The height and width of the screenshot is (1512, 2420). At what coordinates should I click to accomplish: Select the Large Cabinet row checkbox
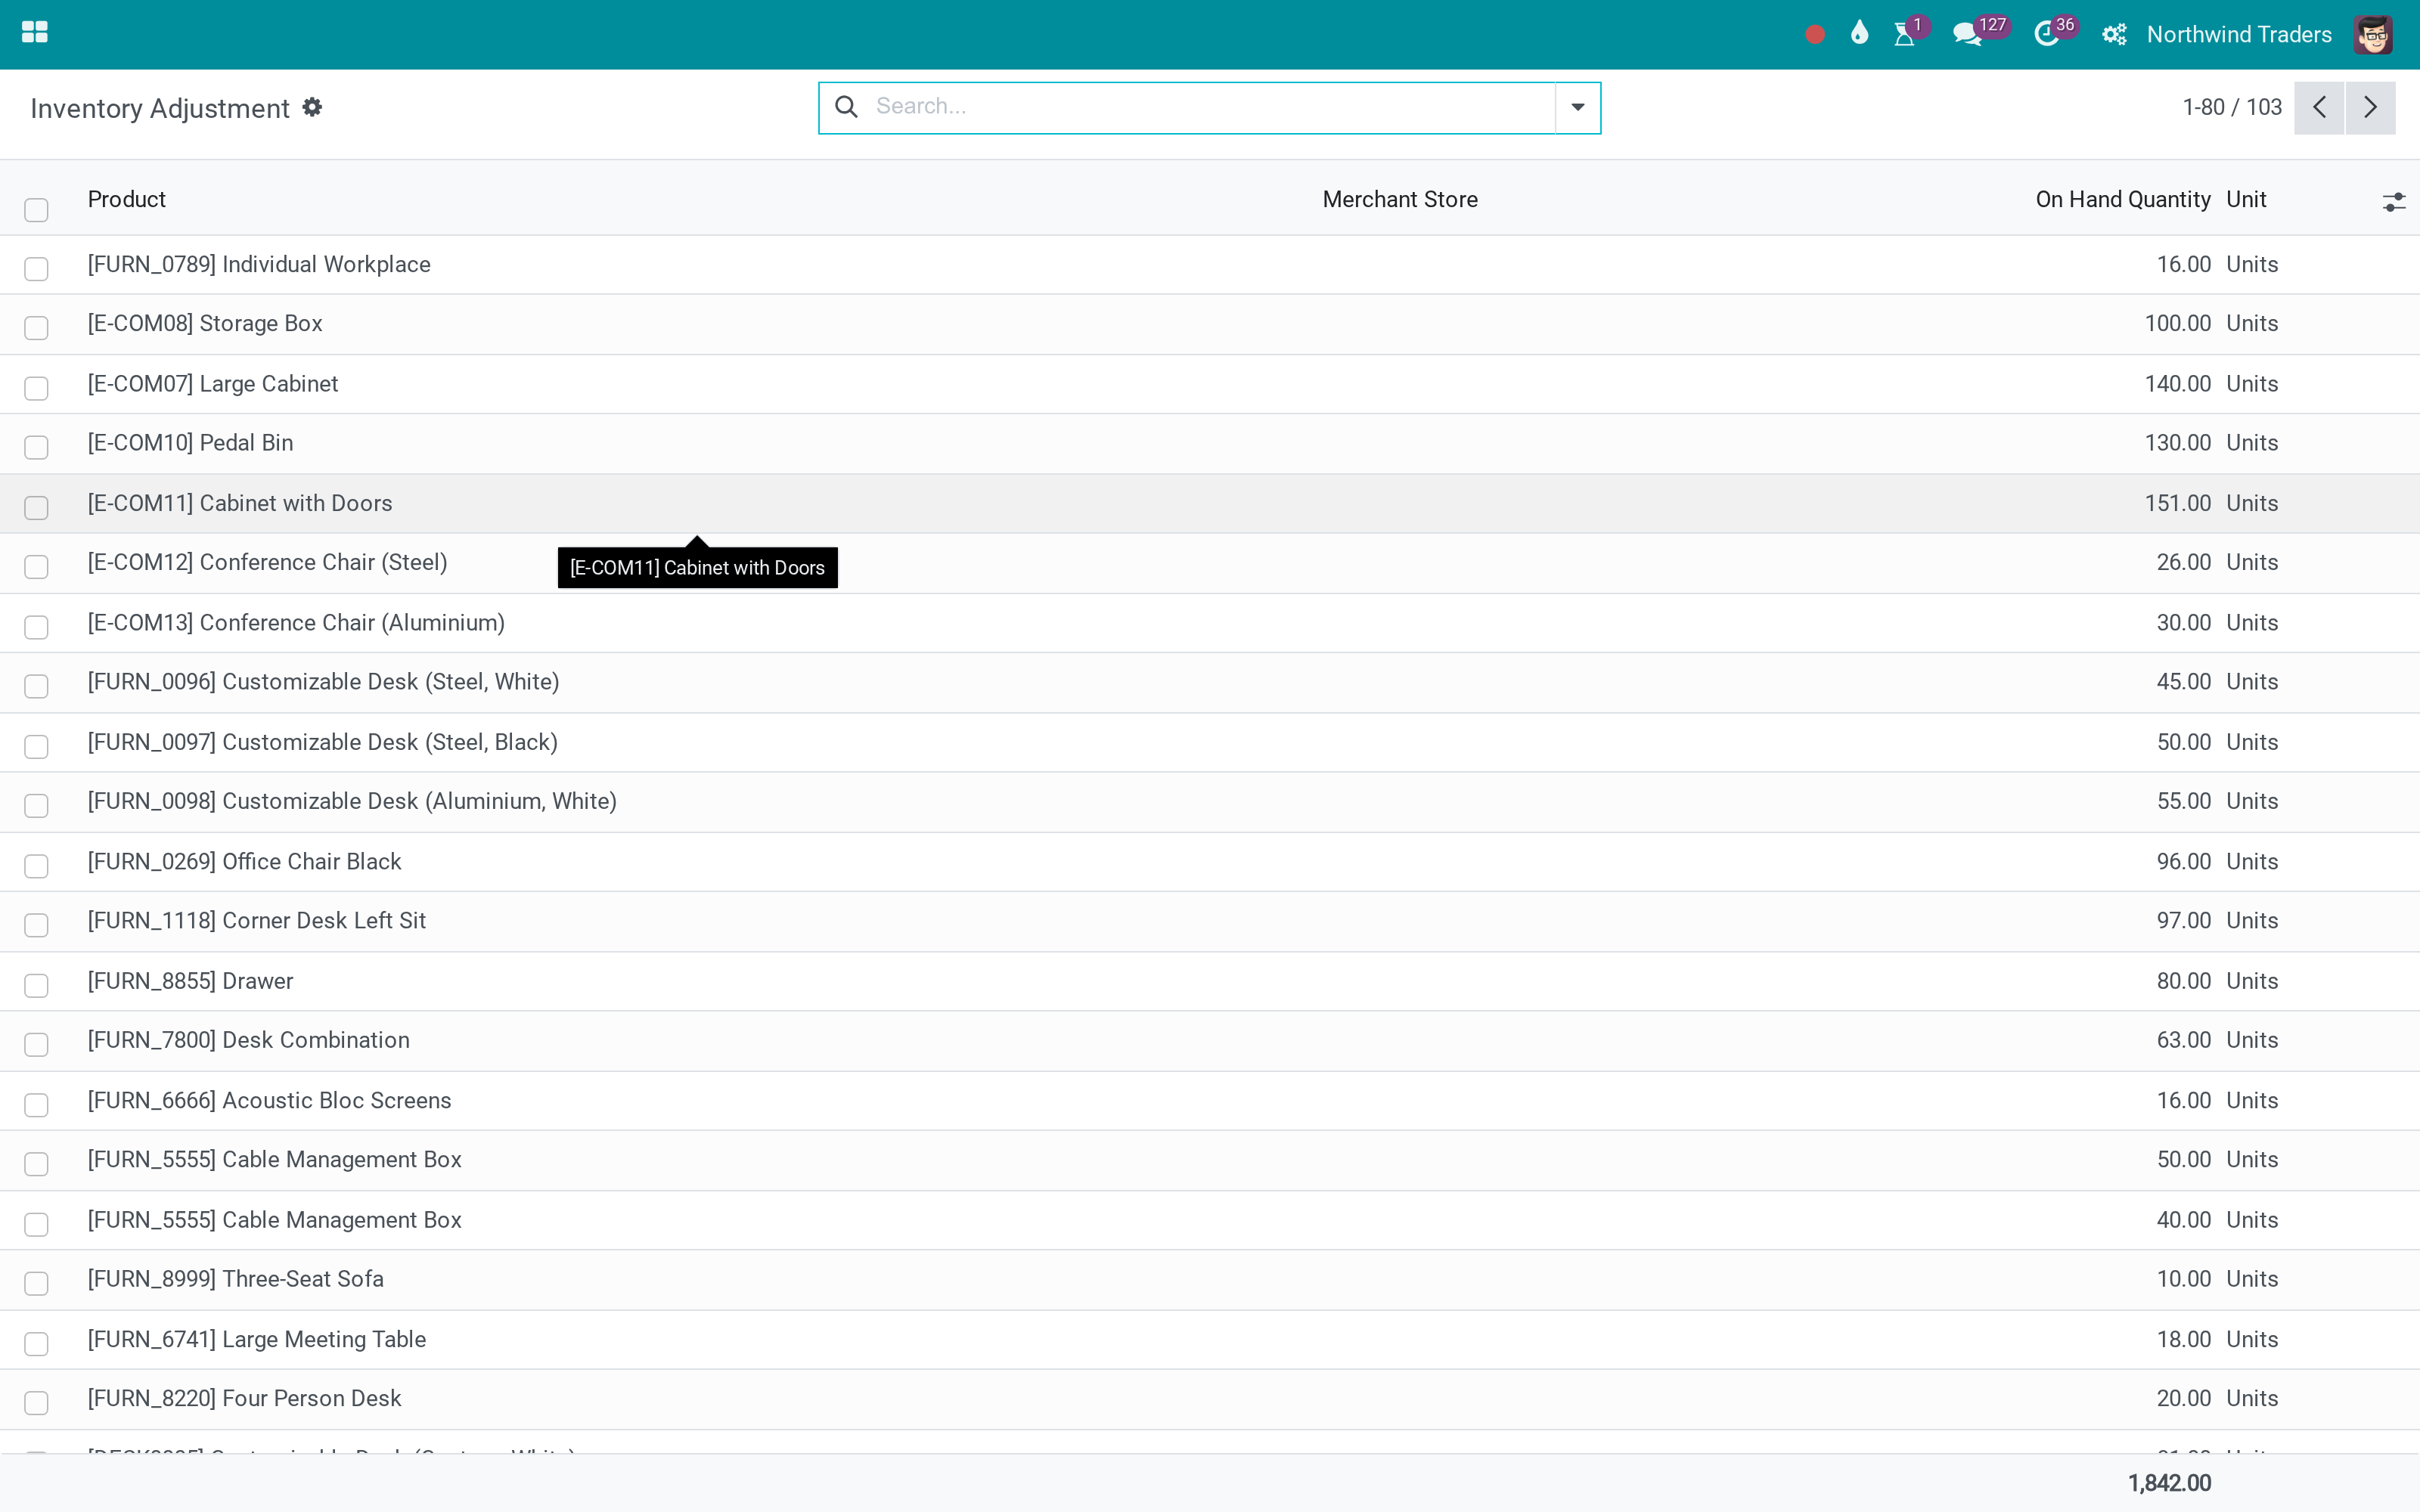[x=36, y=388]
